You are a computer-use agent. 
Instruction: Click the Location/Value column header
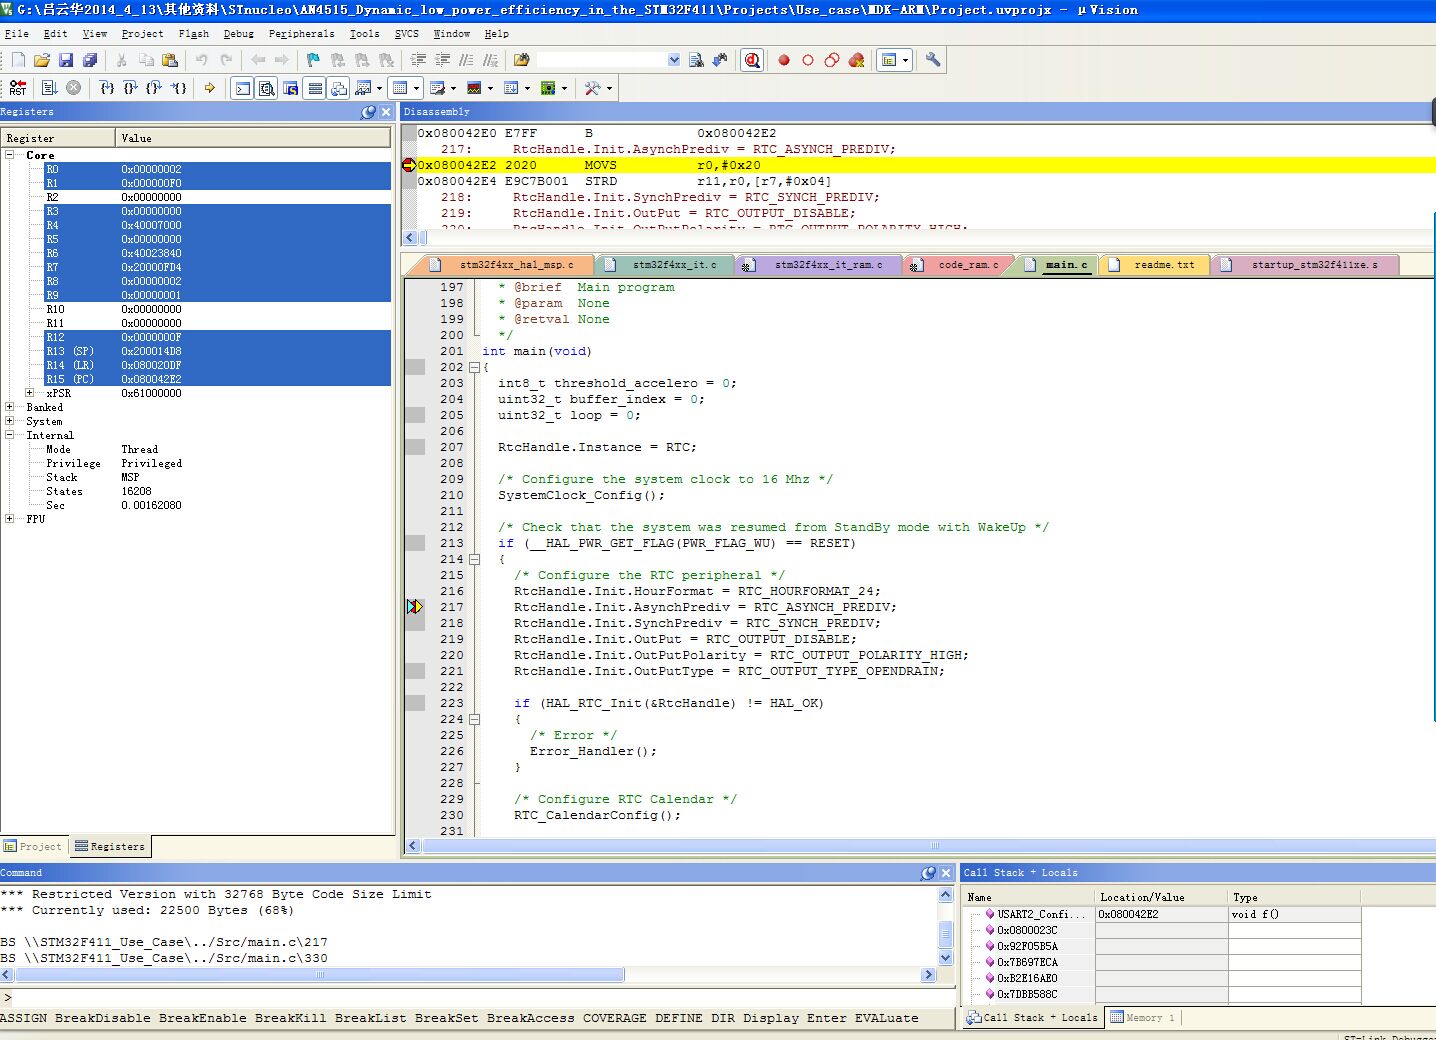point(1161,897)
